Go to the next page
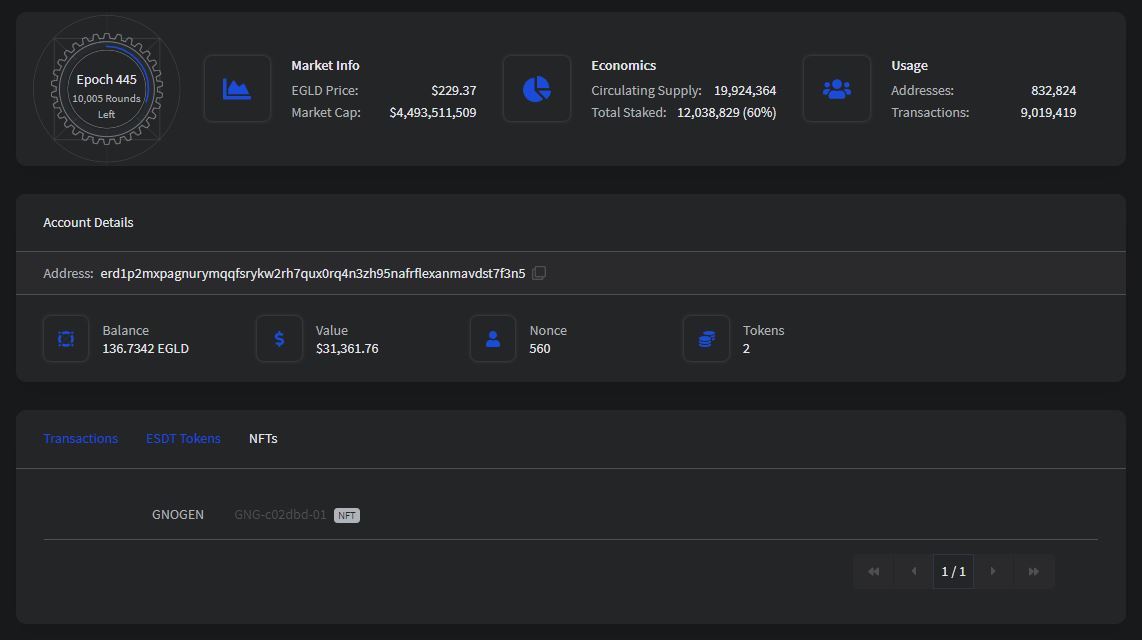1142x640 pixels. pyautogui.click(x=993, y=572)
